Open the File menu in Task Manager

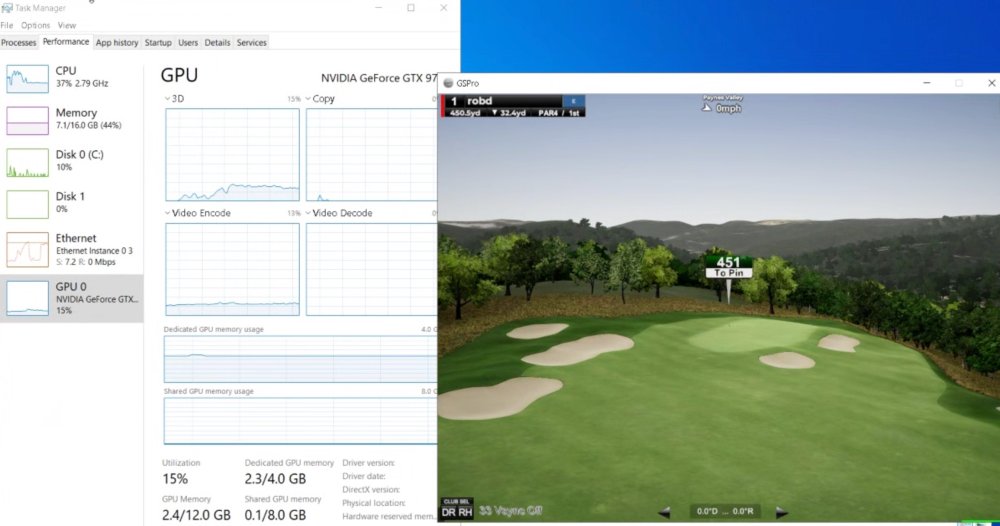point(7,26)
